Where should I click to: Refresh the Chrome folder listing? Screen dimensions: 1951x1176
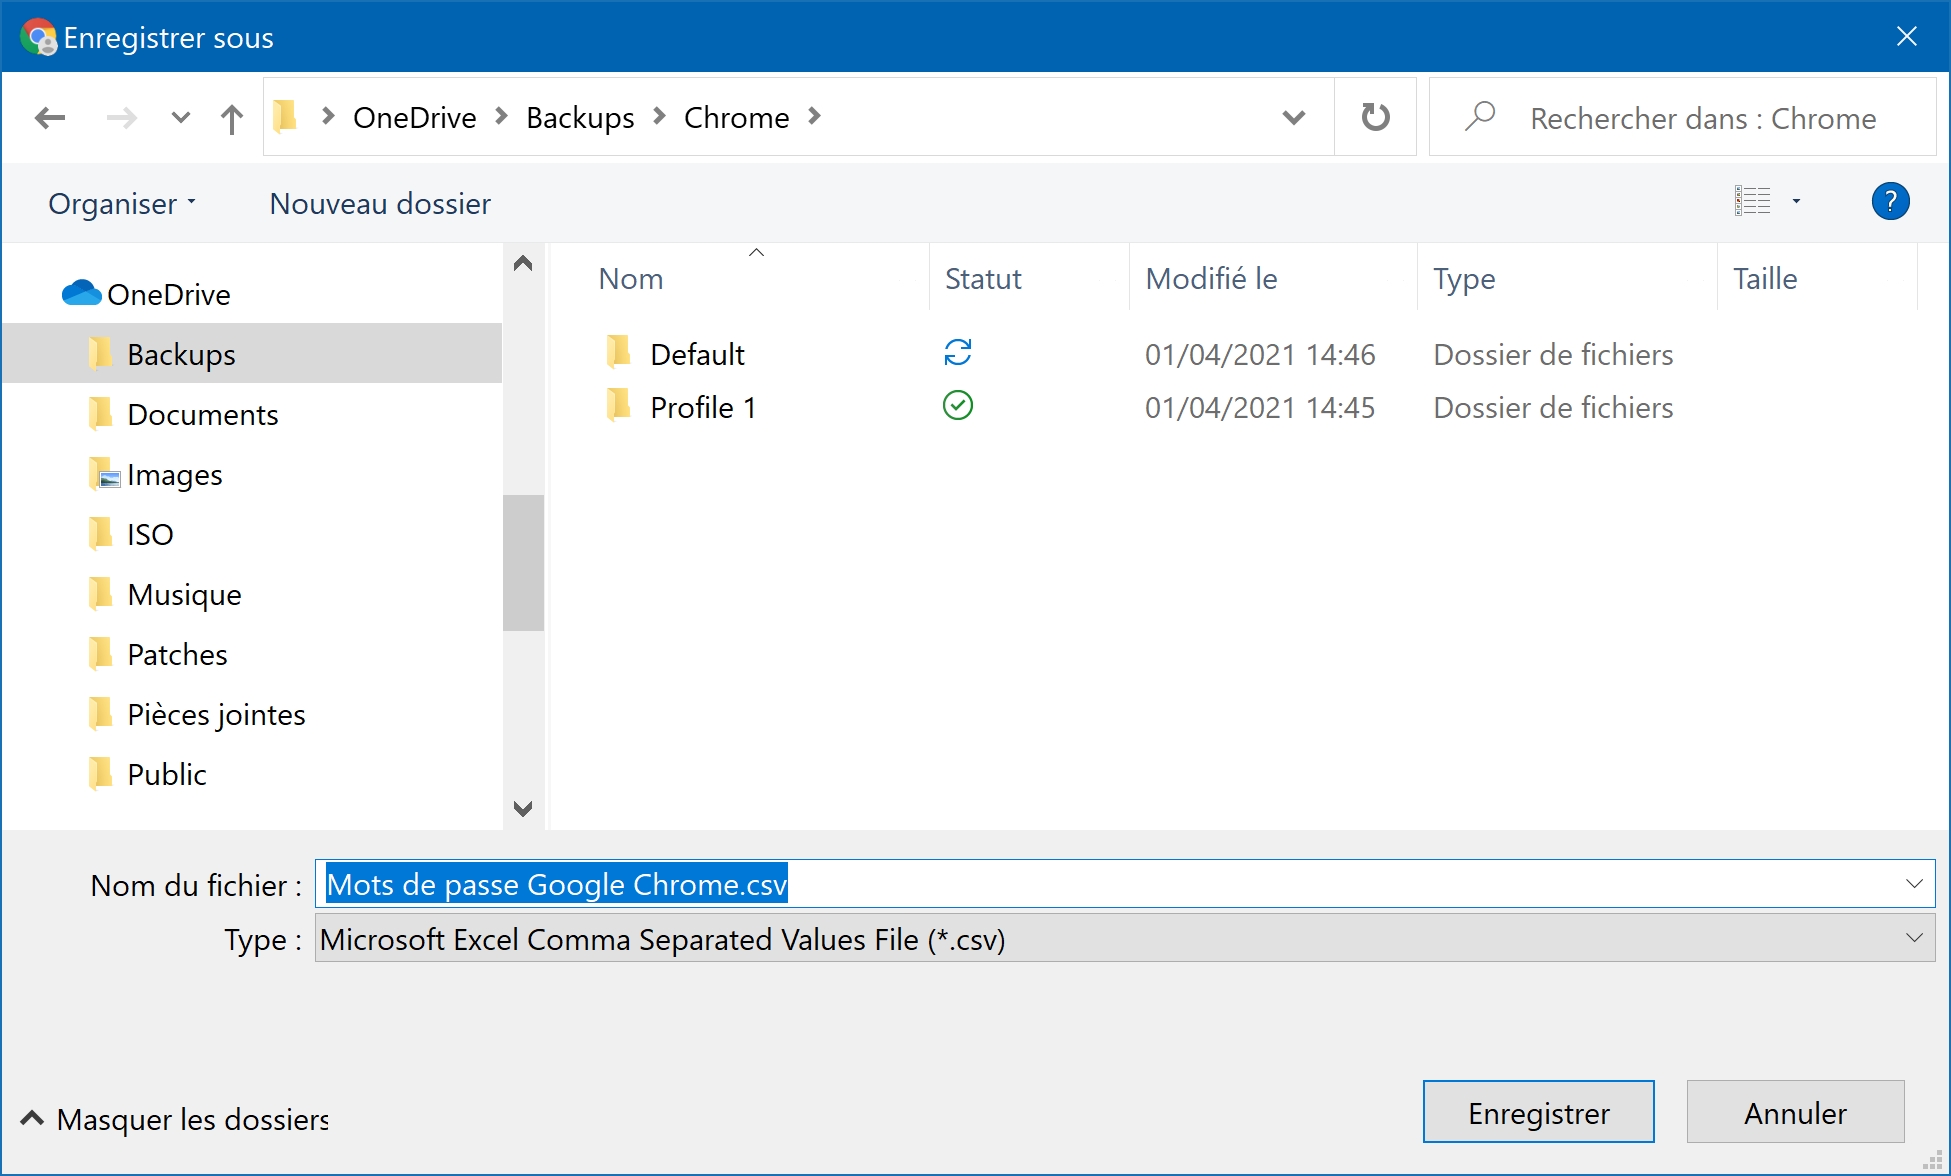[x=1375, y=117]
